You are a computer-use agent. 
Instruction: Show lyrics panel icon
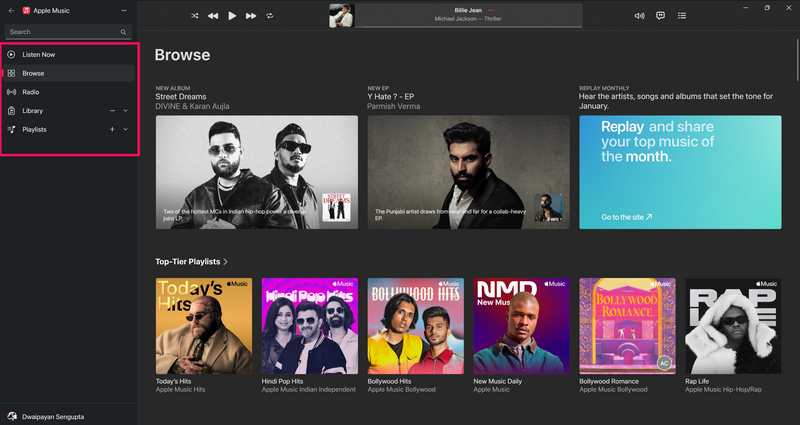[x=660, y=16]
